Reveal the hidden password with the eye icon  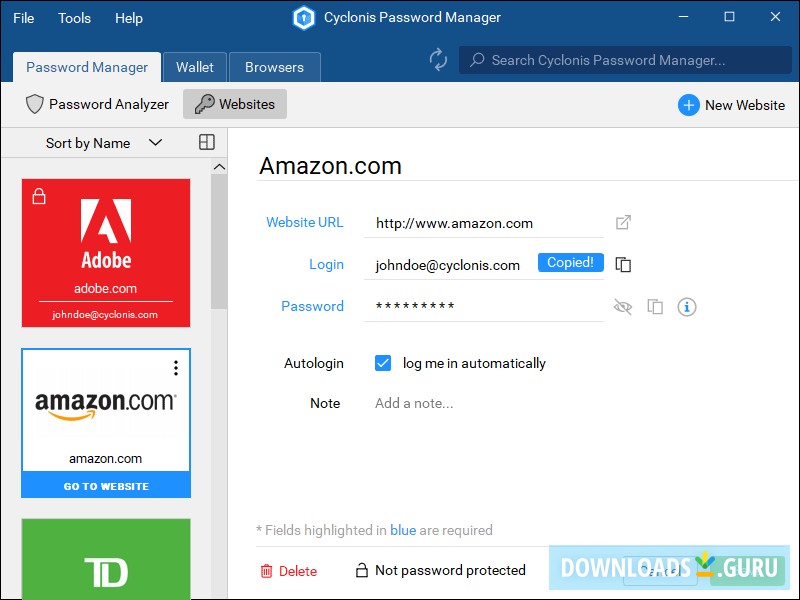coord(623,307)
